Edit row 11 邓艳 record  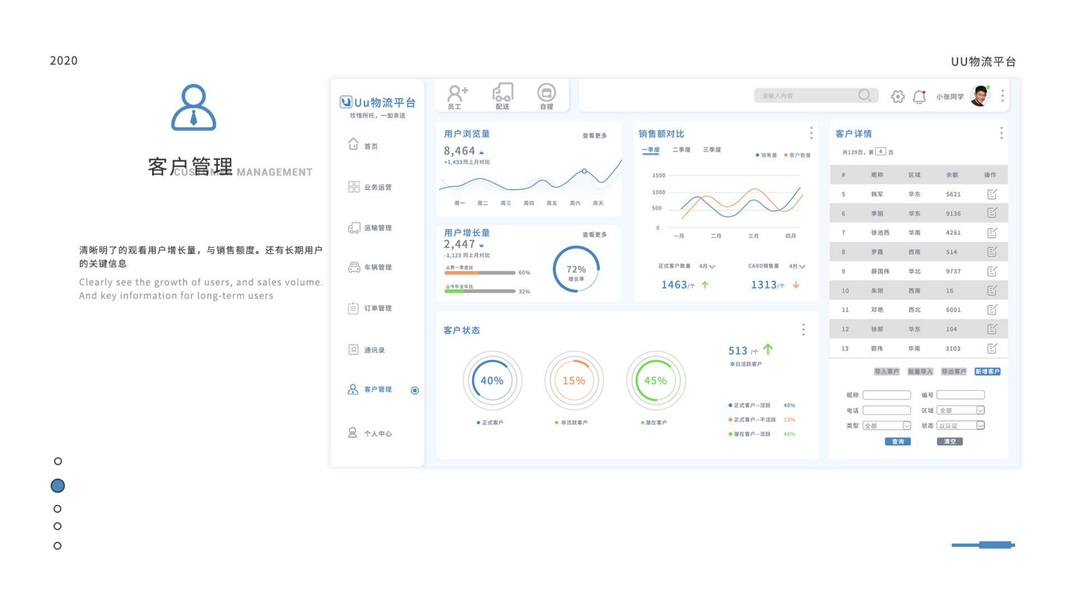pos(992,310)
